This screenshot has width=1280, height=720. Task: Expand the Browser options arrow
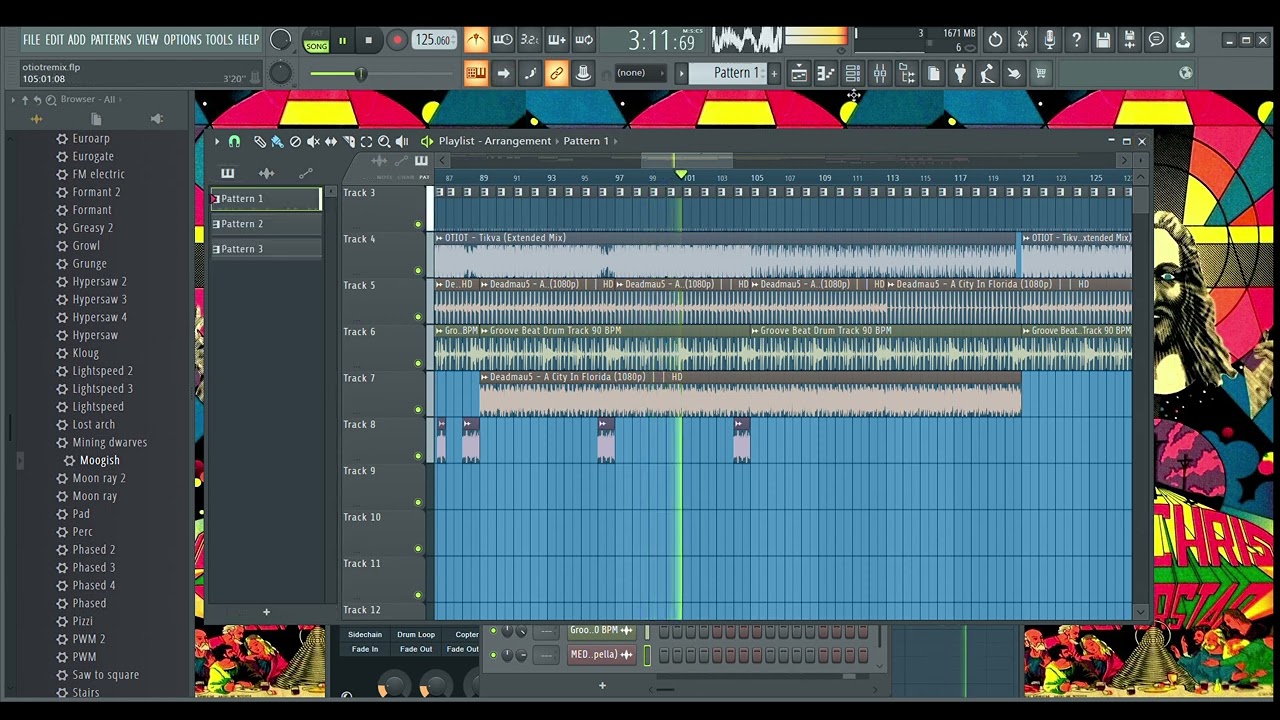(13, 99)
